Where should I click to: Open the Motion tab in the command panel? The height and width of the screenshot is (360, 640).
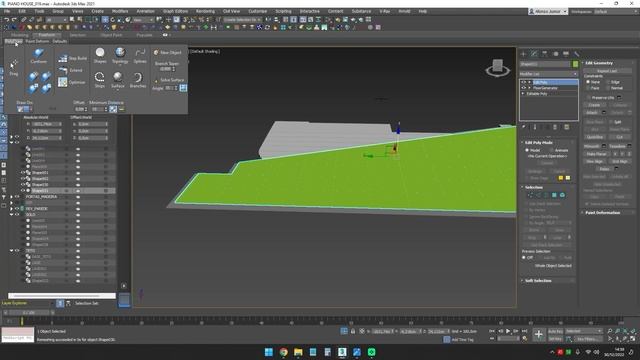pos(555,53)
